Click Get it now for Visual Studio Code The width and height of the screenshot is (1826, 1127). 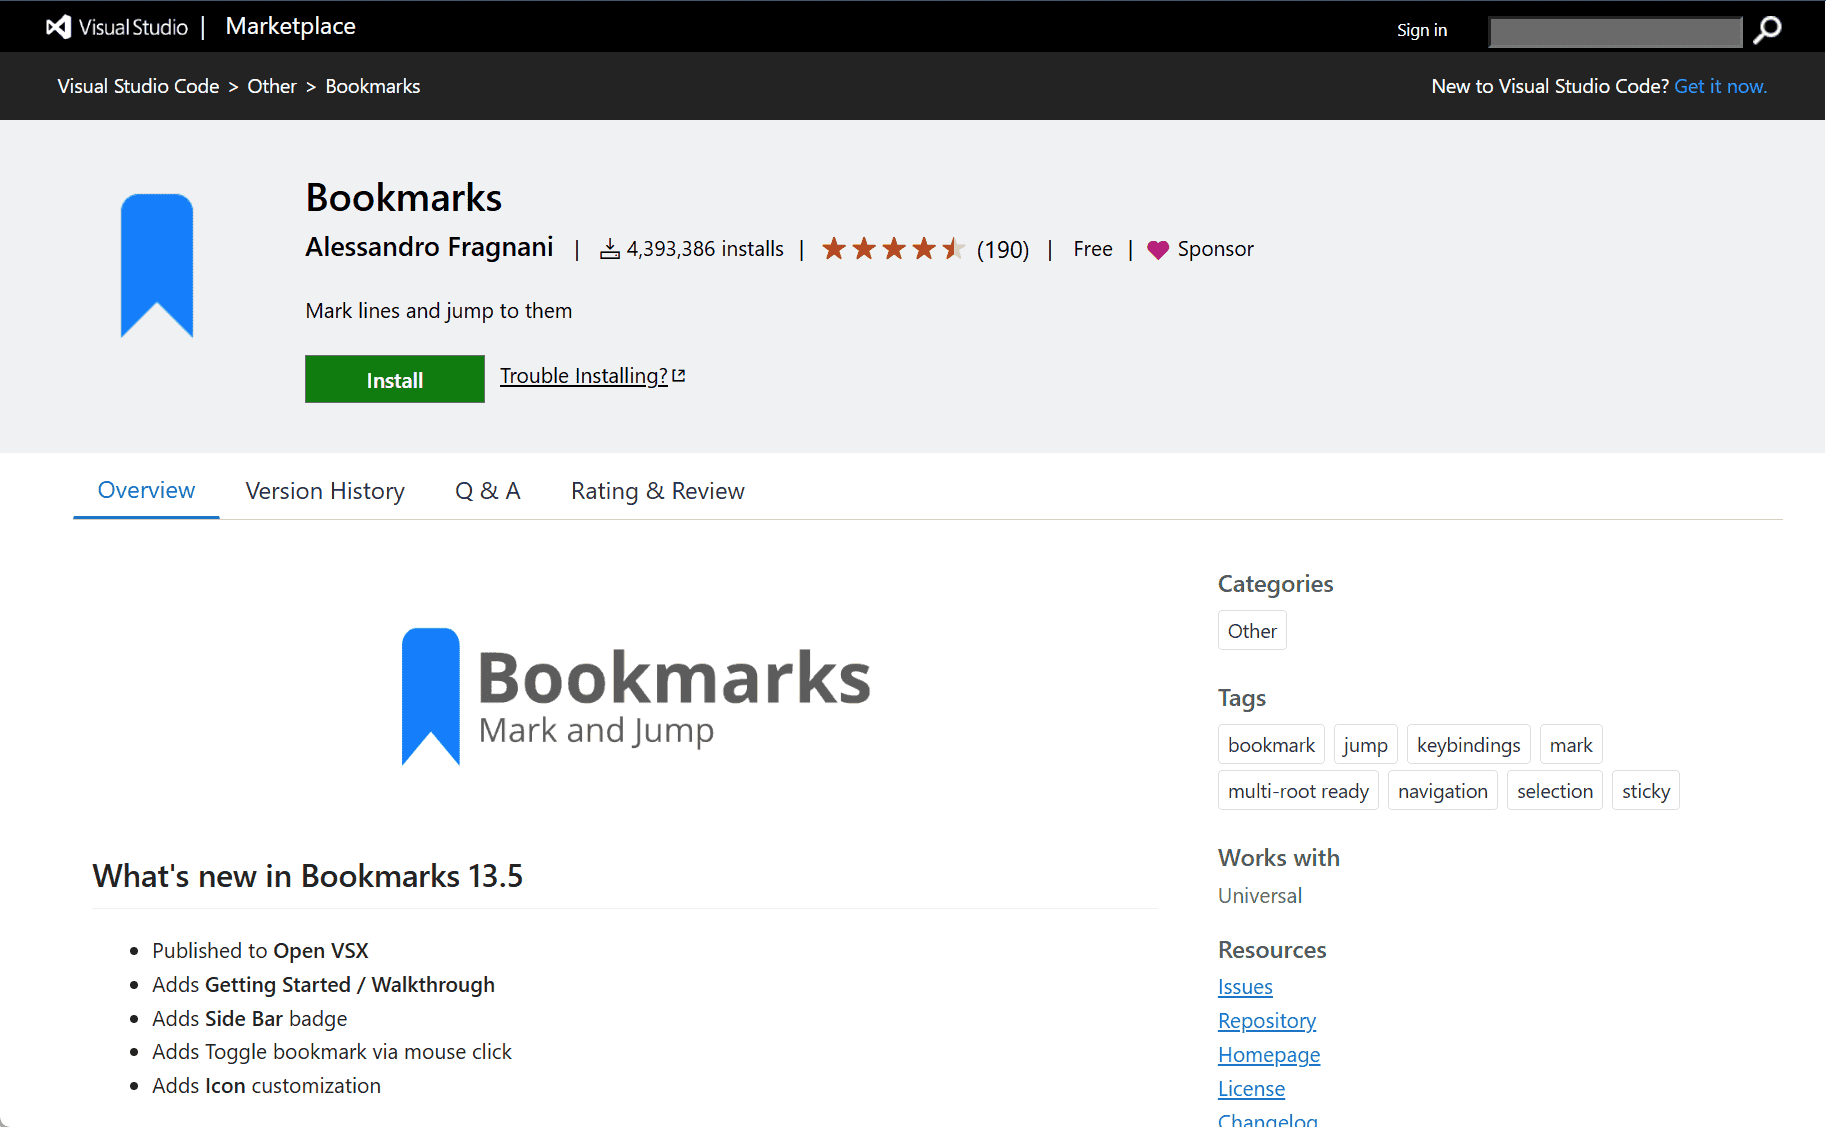(x=1720, y=86)
